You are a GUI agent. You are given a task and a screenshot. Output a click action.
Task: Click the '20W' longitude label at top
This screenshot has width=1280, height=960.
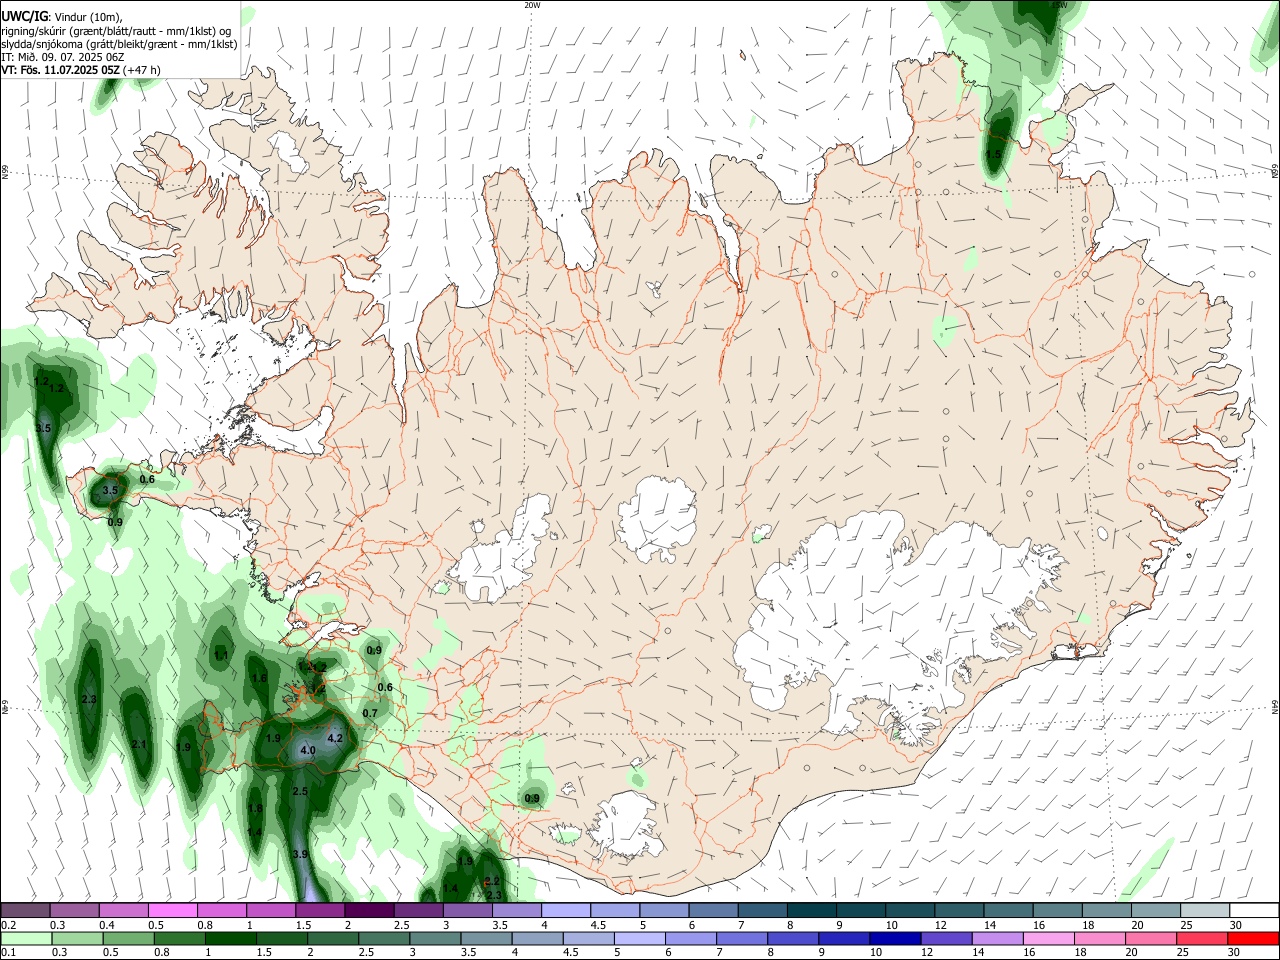[532, 5]
